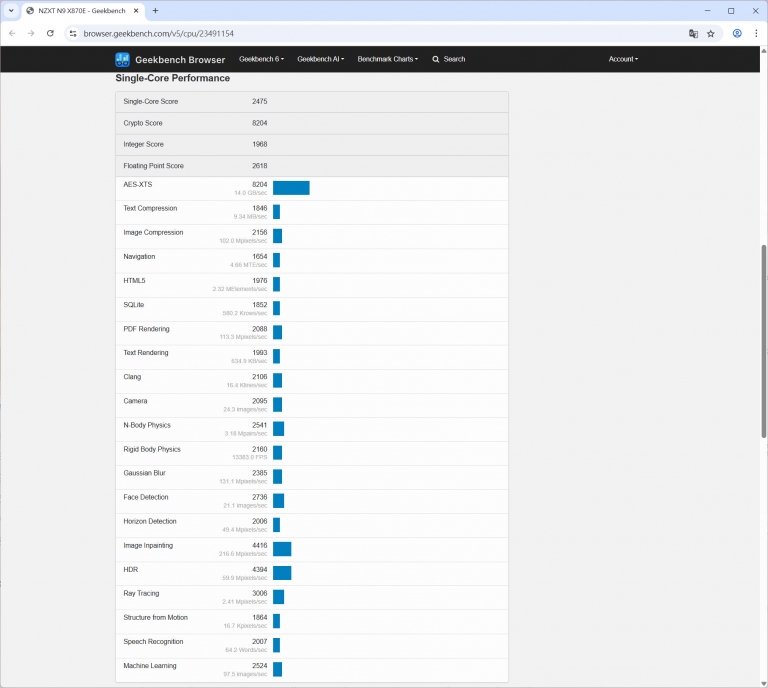Click the address bar URL

pyautogui.click(x=158, y=33)
